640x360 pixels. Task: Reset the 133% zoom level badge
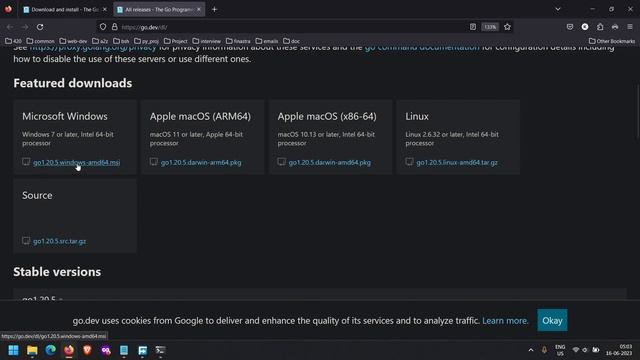point(490,27)
